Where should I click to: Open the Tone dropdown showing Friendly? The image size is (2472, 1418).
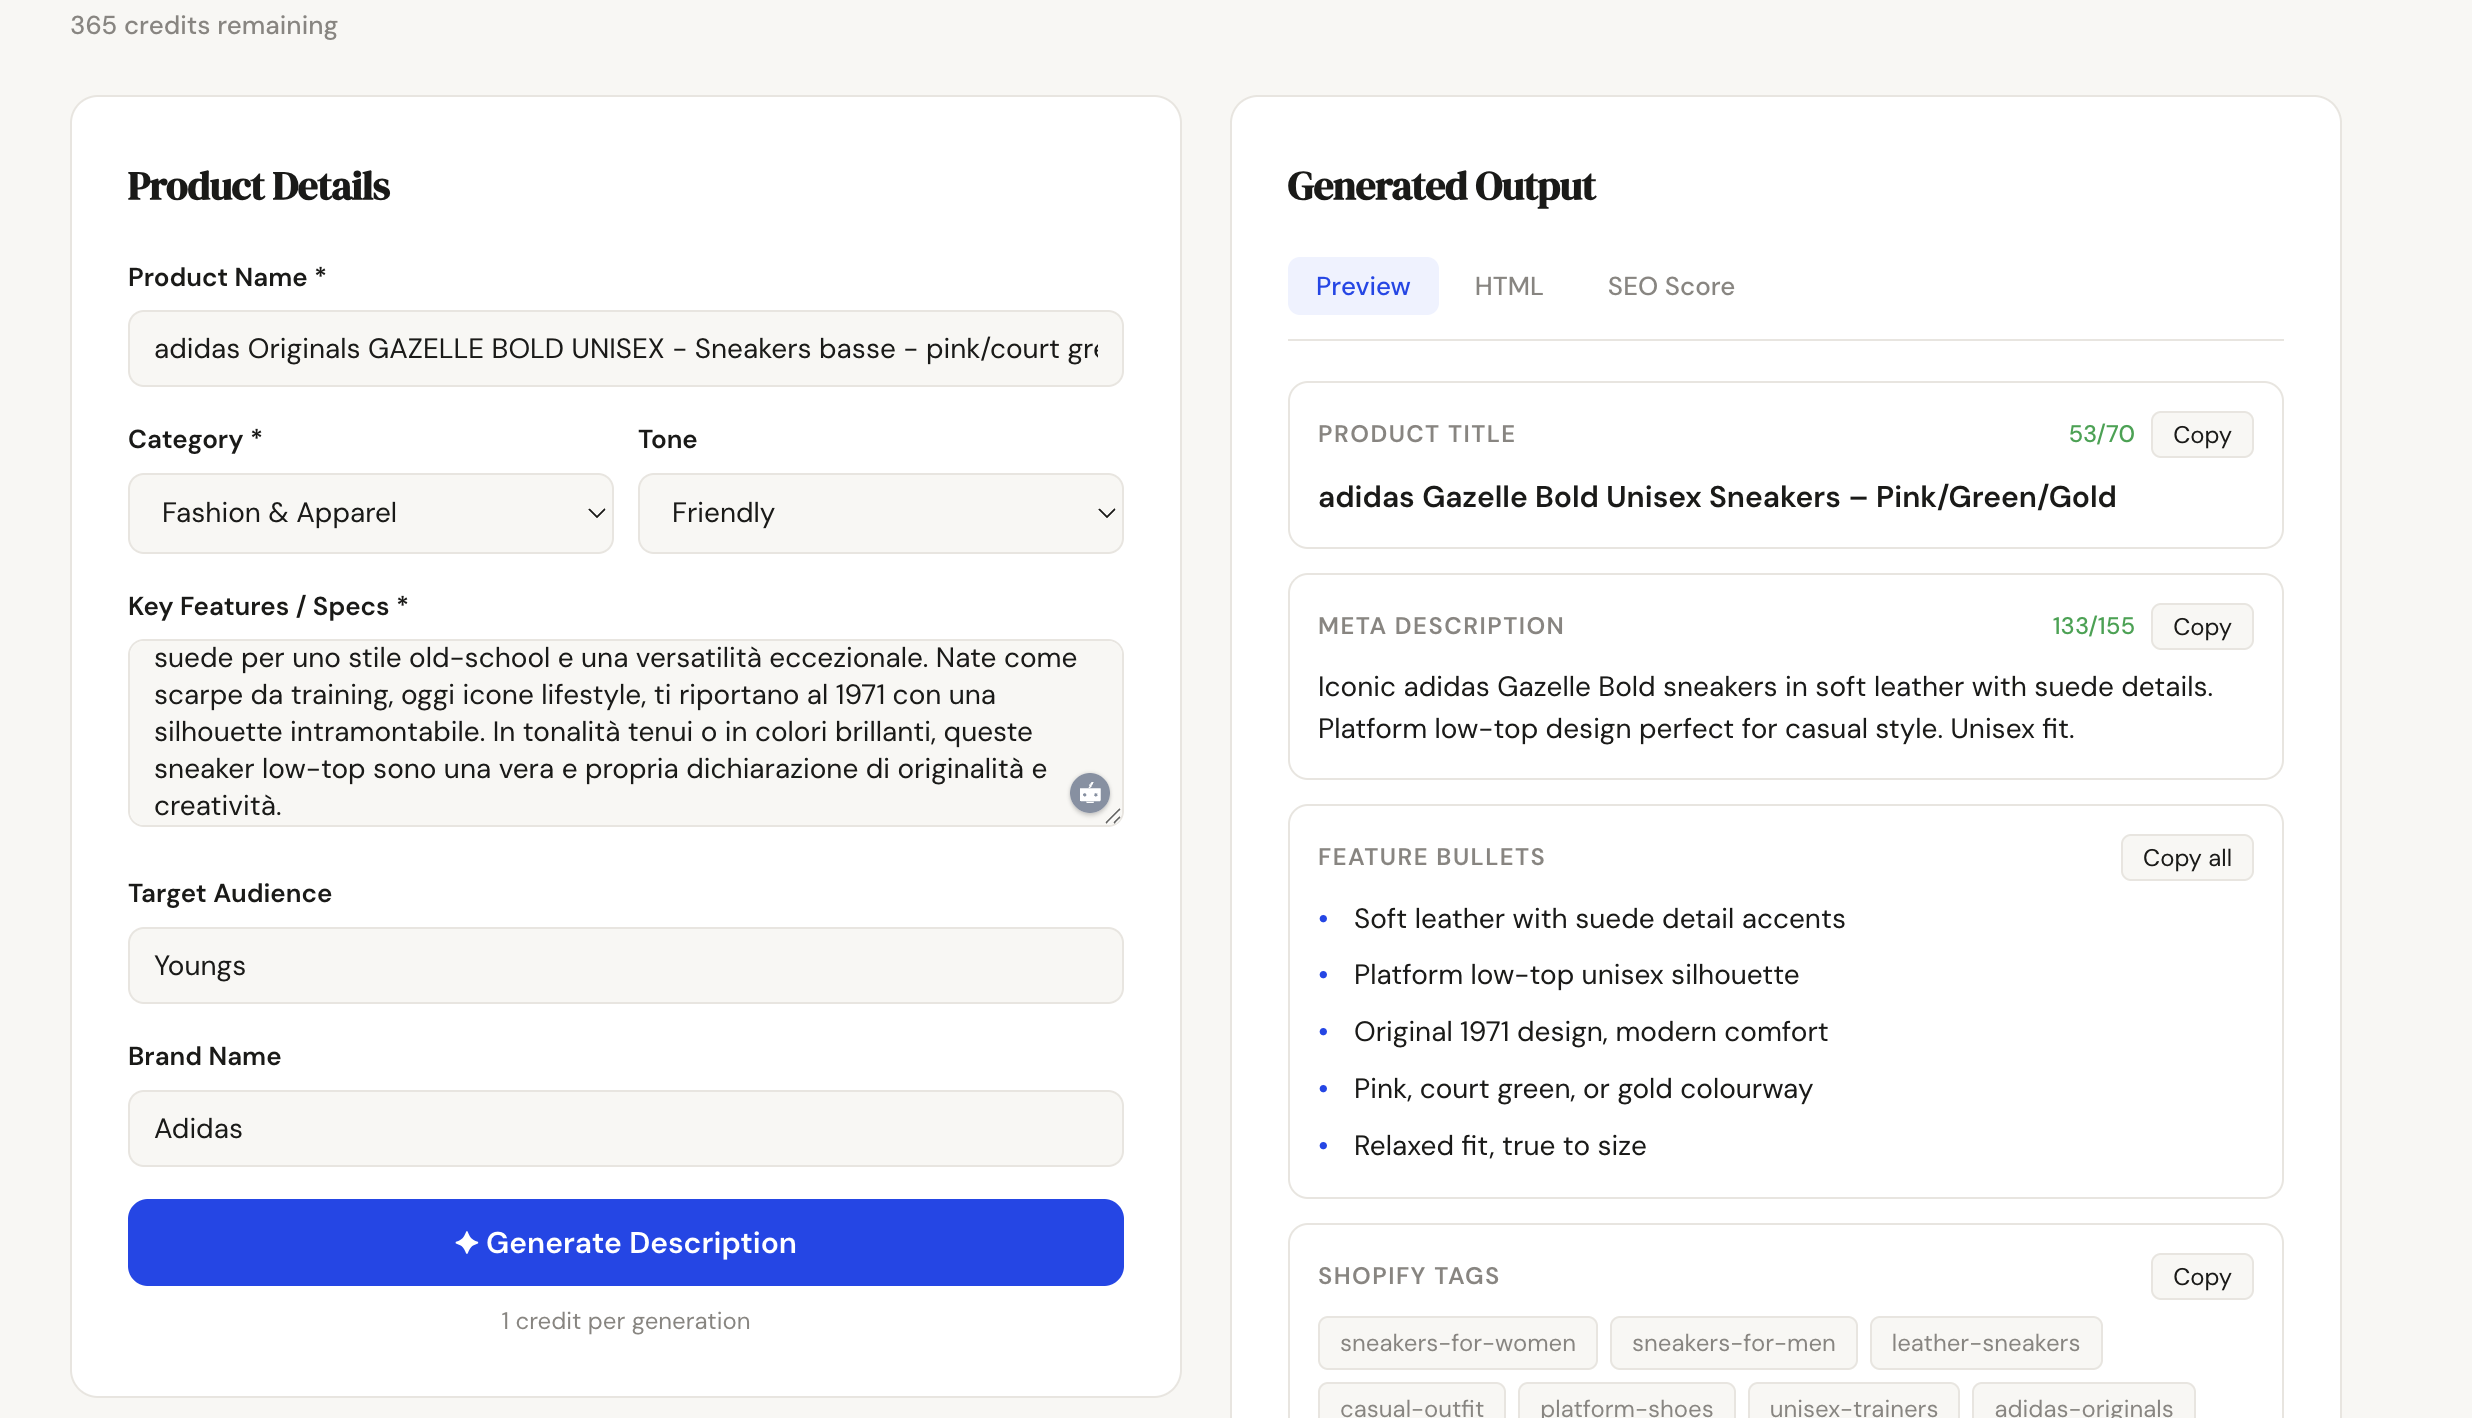pyautogui.click(x=880, y=513)
